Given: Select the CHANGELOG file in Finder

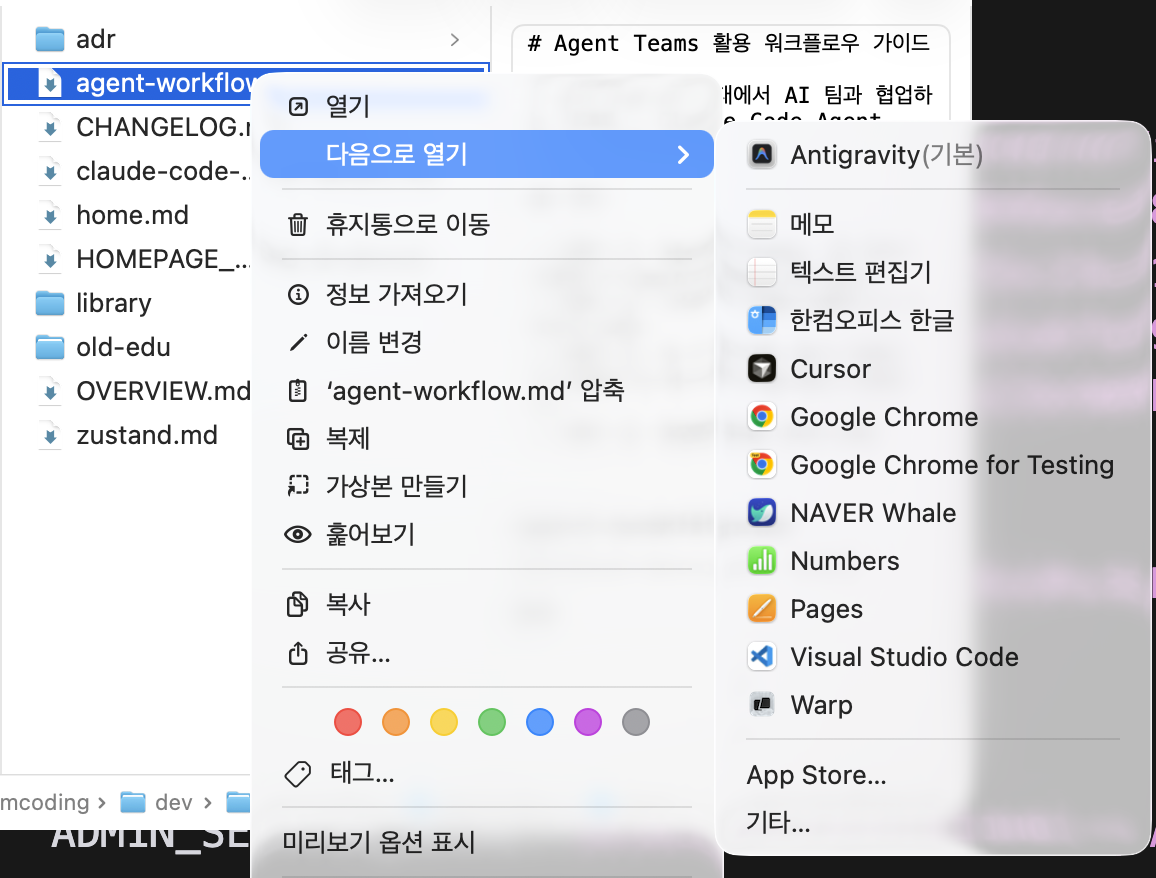Looking at the screenshot, I should (x=127, y=127).
